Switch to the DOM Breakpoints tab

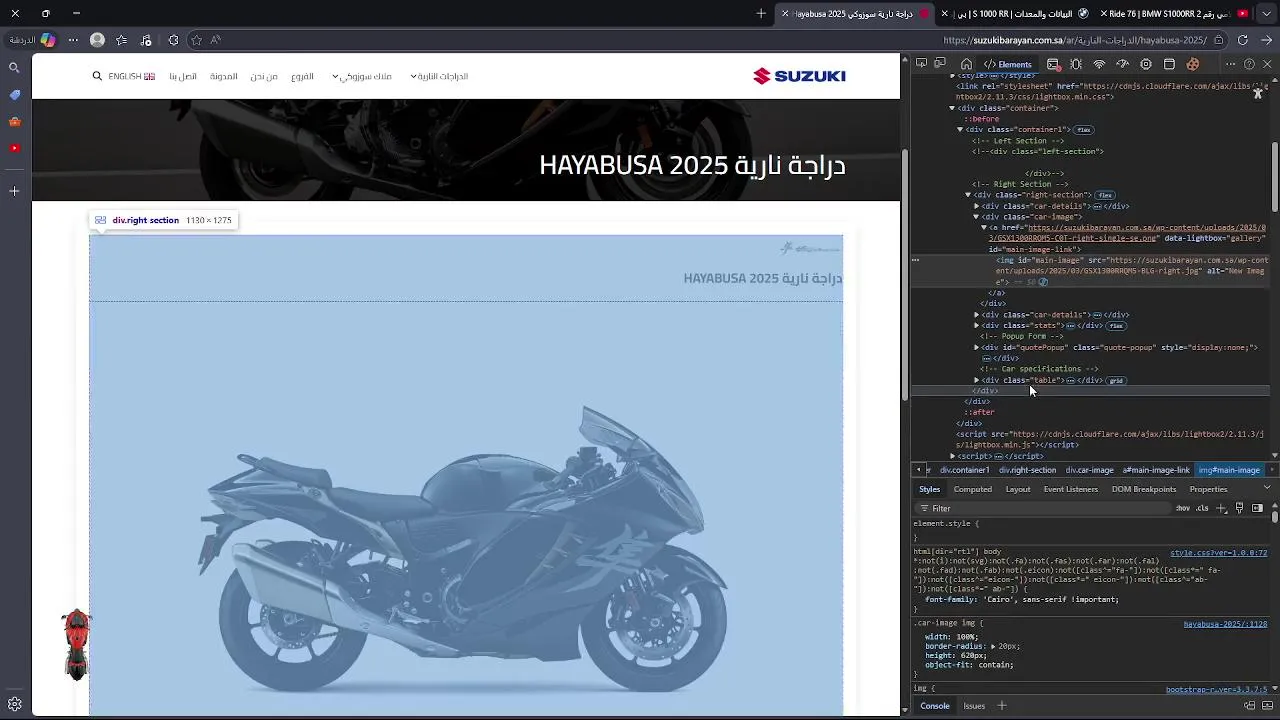(x=1143, y=489)
